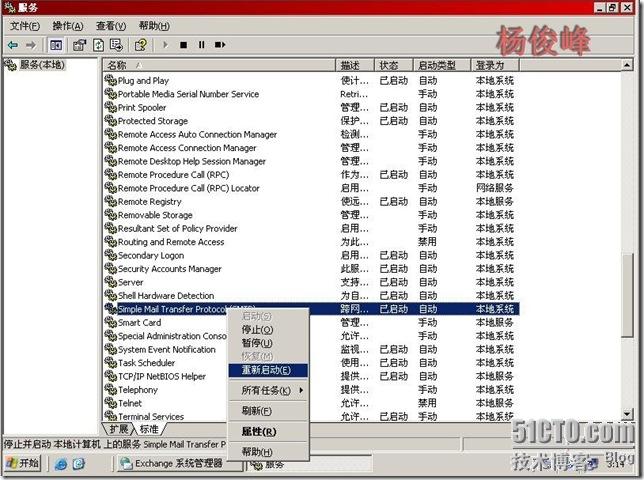This screenshot has width=644, height=480.
Task: Choose 重新启动(E) in context menu
Action: (x=268, y=370)
